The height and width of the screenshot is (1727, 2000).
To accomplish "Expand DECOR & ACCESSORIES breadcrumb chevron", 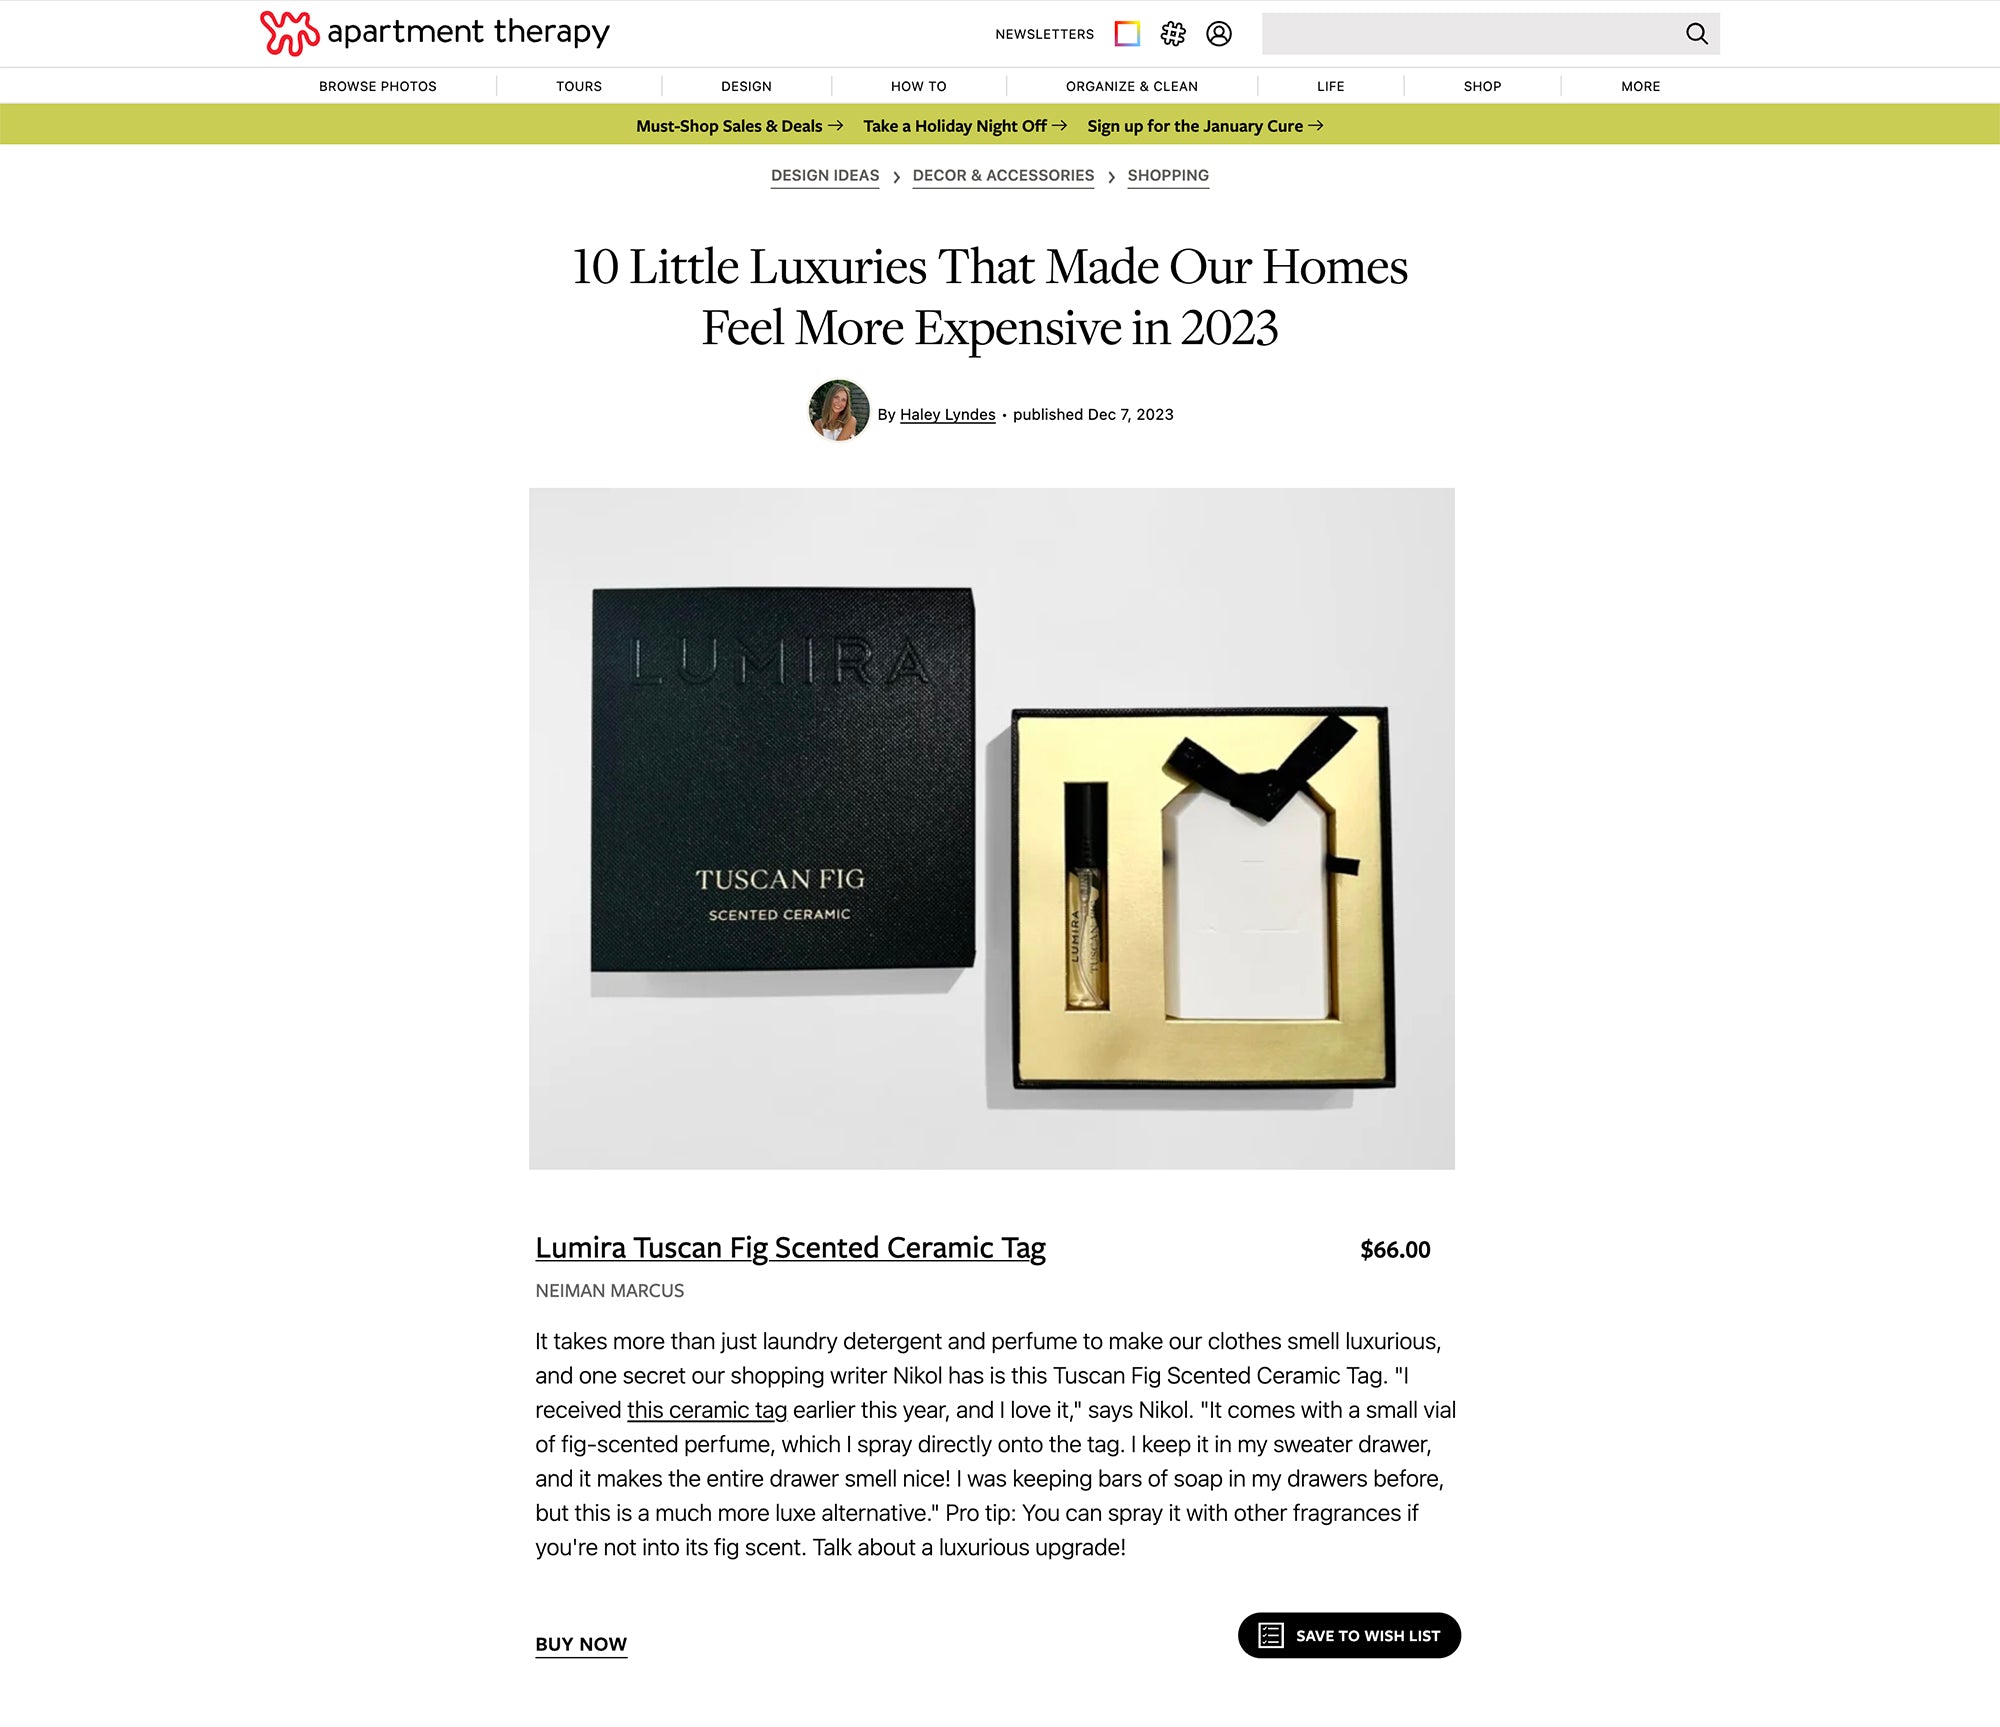I will (1111, 177).
